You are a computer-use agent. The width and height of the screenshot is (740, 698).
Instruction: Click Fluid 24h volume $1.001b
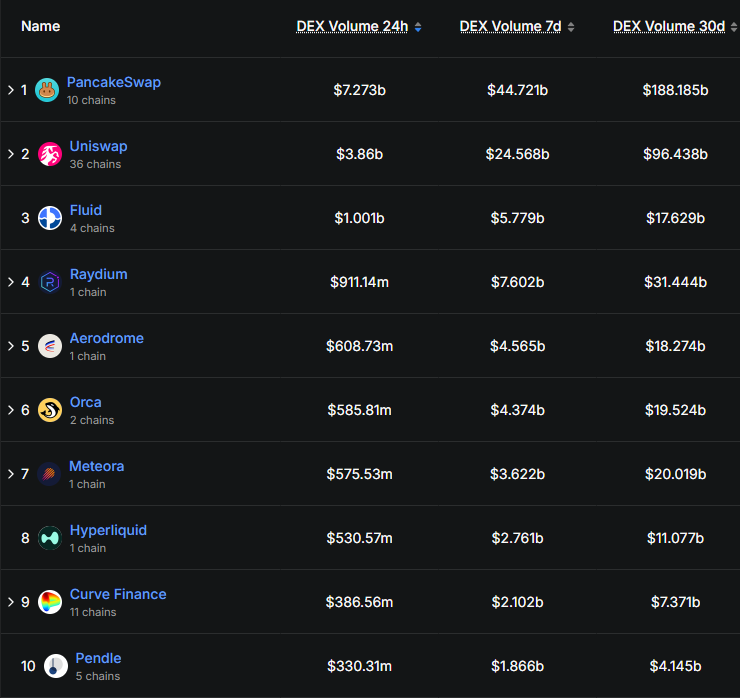360,218
